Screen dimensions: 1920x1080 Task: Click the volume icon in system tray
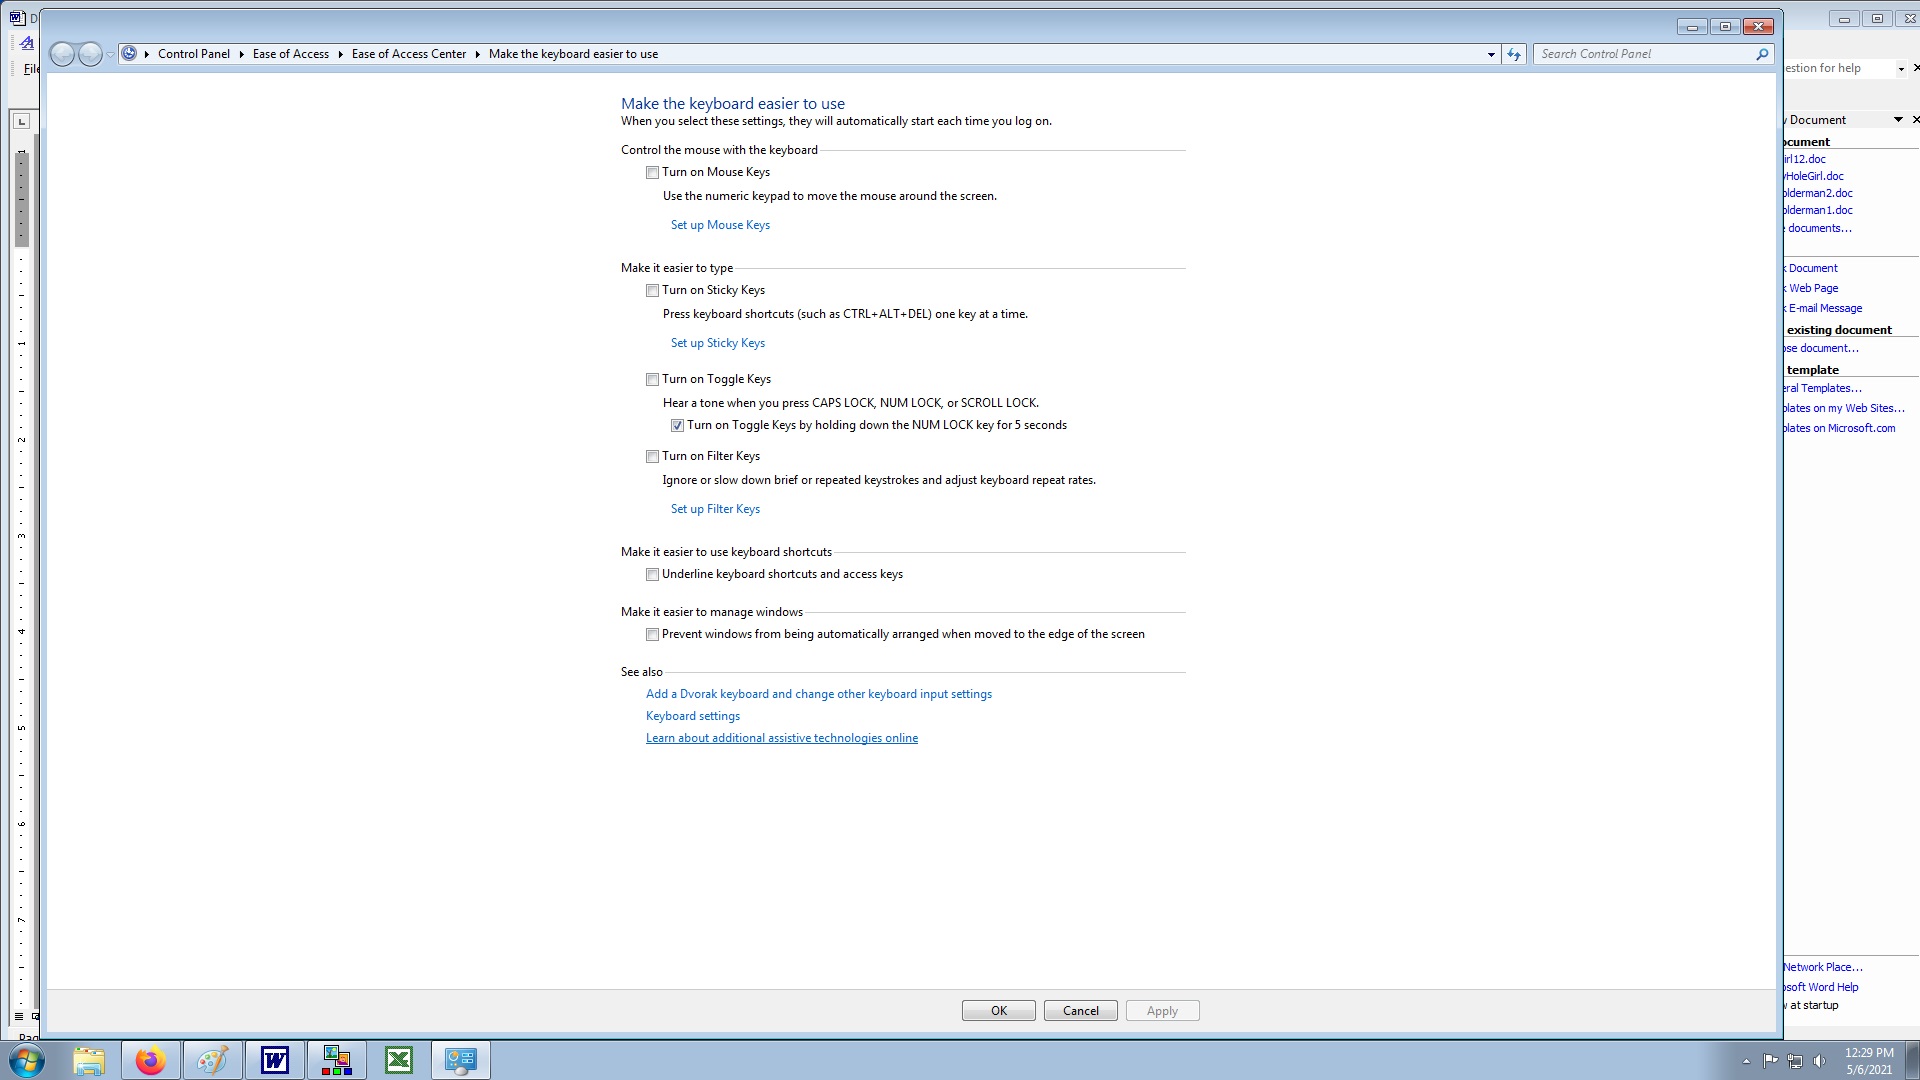coord(1819,1061)
